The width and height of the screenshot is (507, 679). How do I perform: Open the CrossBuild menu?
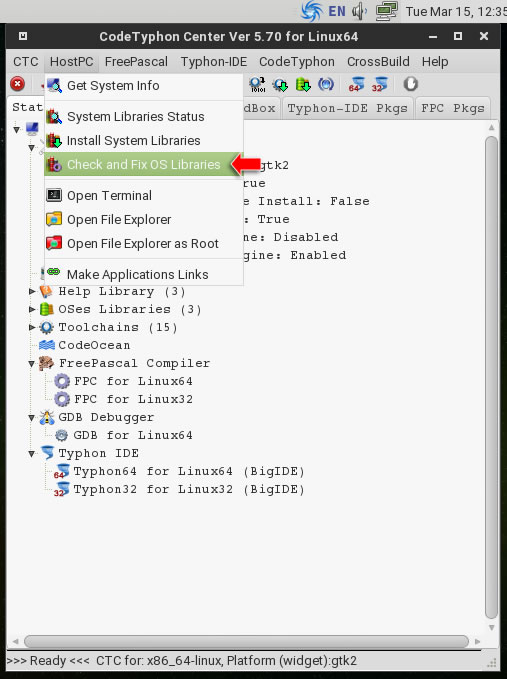tap(378, 61)
